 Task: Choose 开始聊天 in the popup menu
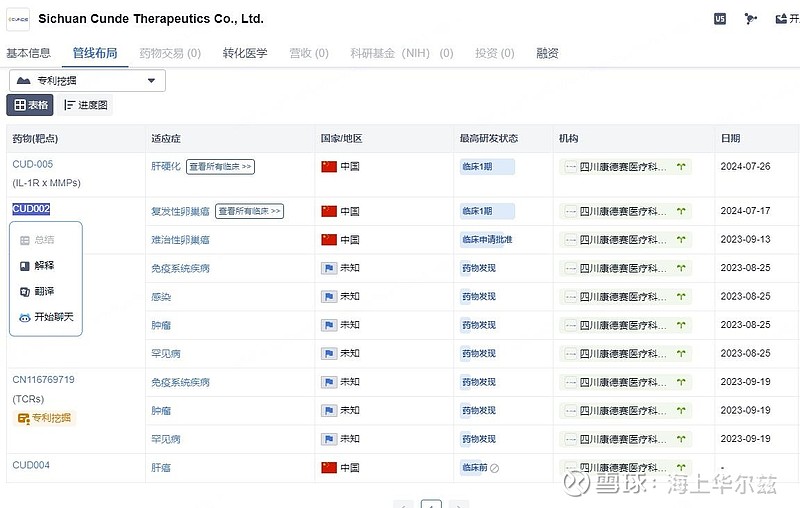coord(46,317)
